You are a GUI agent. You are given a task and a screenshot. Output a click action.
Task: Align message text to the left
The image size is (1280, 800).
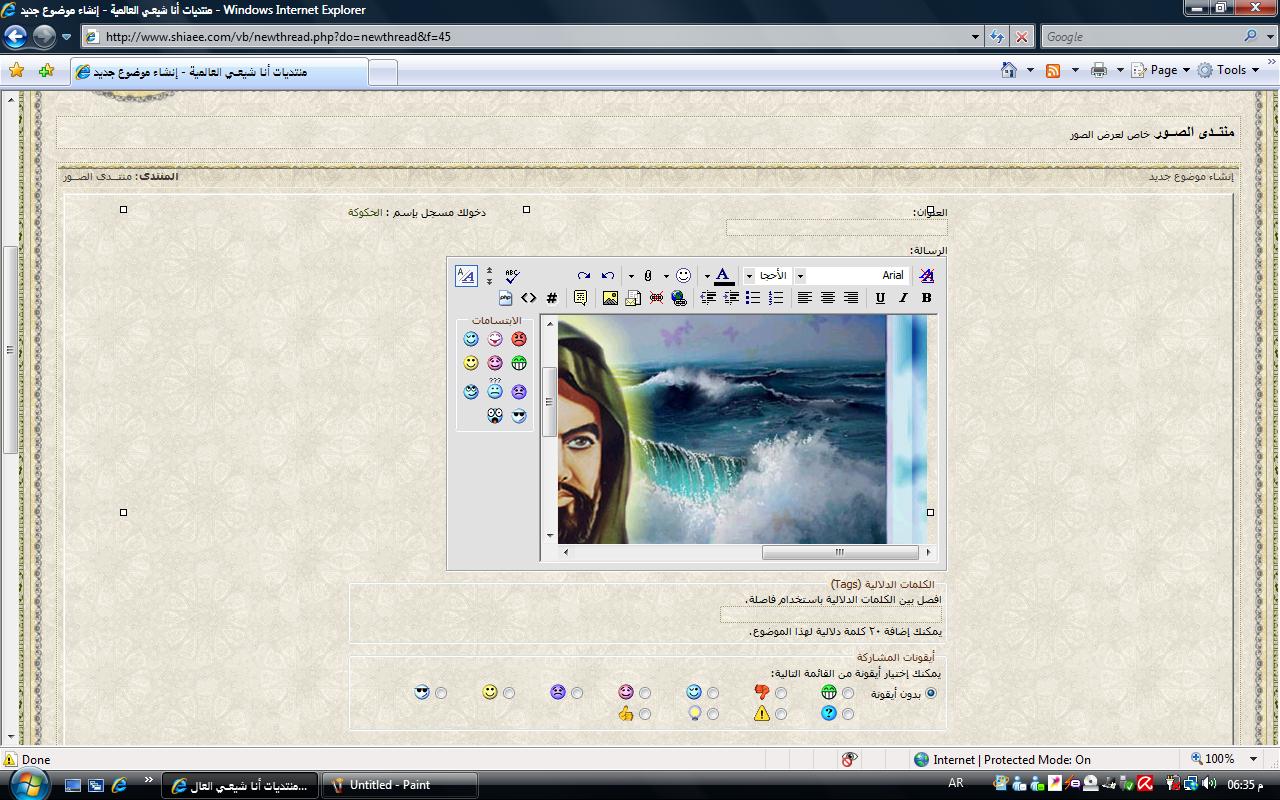coord(805,298)
